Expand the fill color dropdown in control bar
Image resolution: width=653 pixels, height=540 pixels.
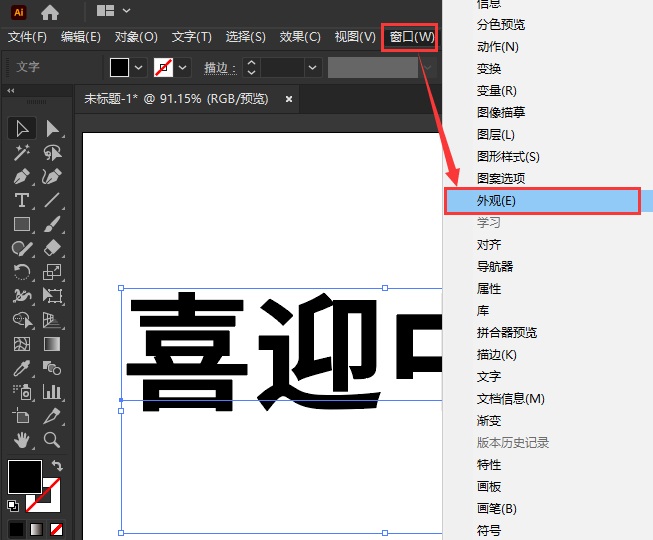click(x=139, y=67)
